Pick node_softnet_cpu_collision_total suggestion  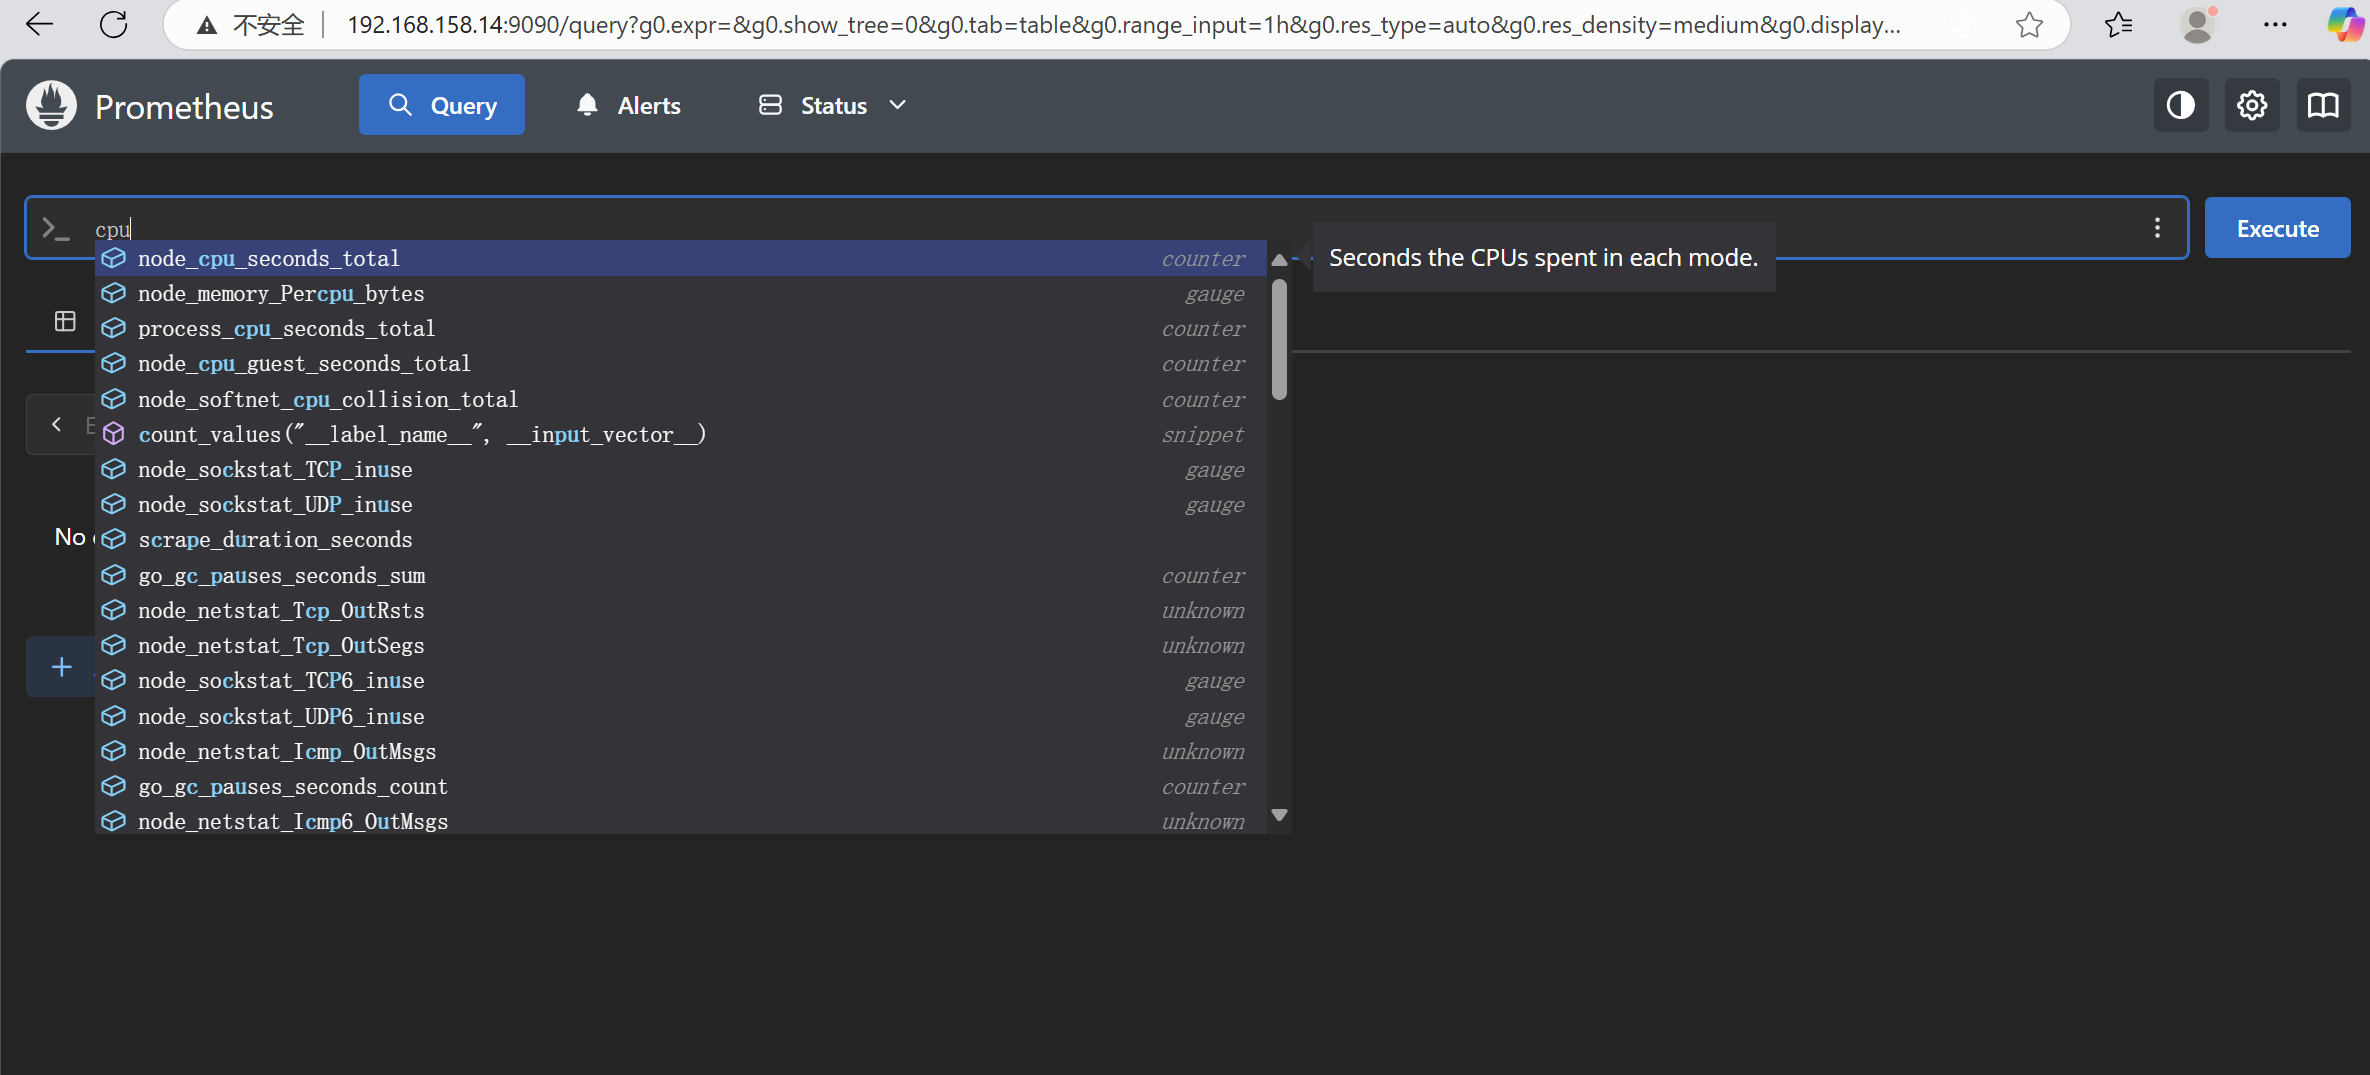[x=681, y=400]
